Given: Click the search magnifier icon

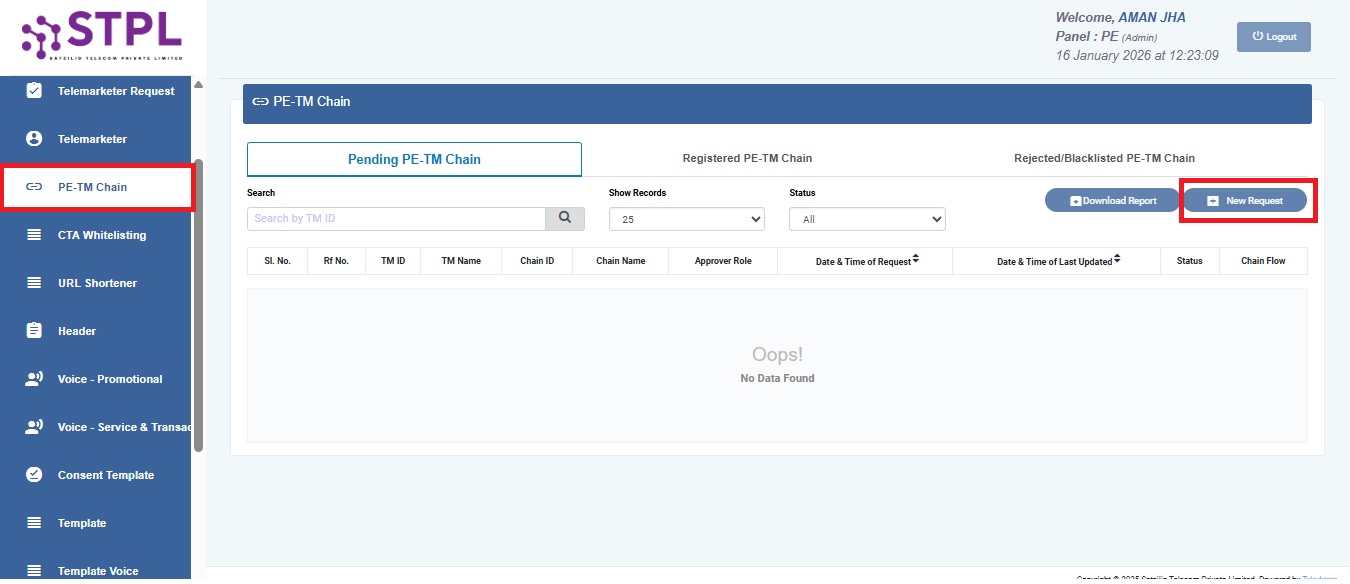Looking at the screenshot, I should pos(566,218).
